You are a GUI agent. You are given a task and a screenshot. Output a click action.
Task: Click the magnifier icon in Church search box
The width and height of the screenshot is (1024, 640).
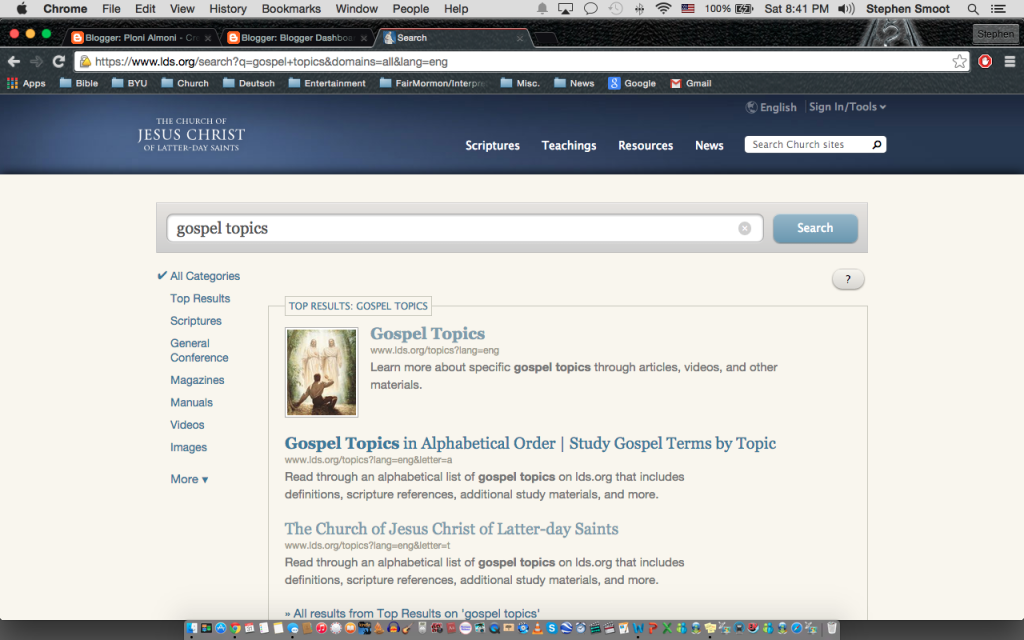pyautogui.click(x=876, y=144)
